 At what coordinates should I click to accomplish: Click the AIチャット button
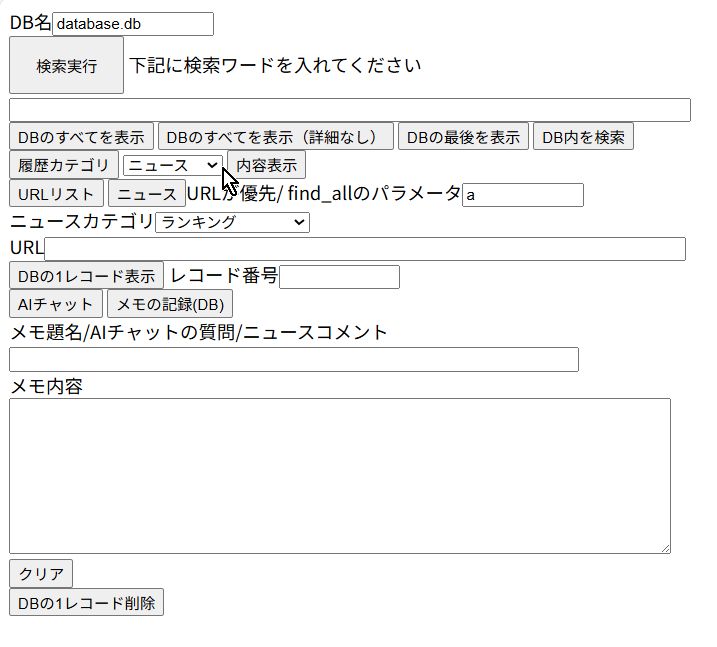pyautogui.click(x=55, y=304)
